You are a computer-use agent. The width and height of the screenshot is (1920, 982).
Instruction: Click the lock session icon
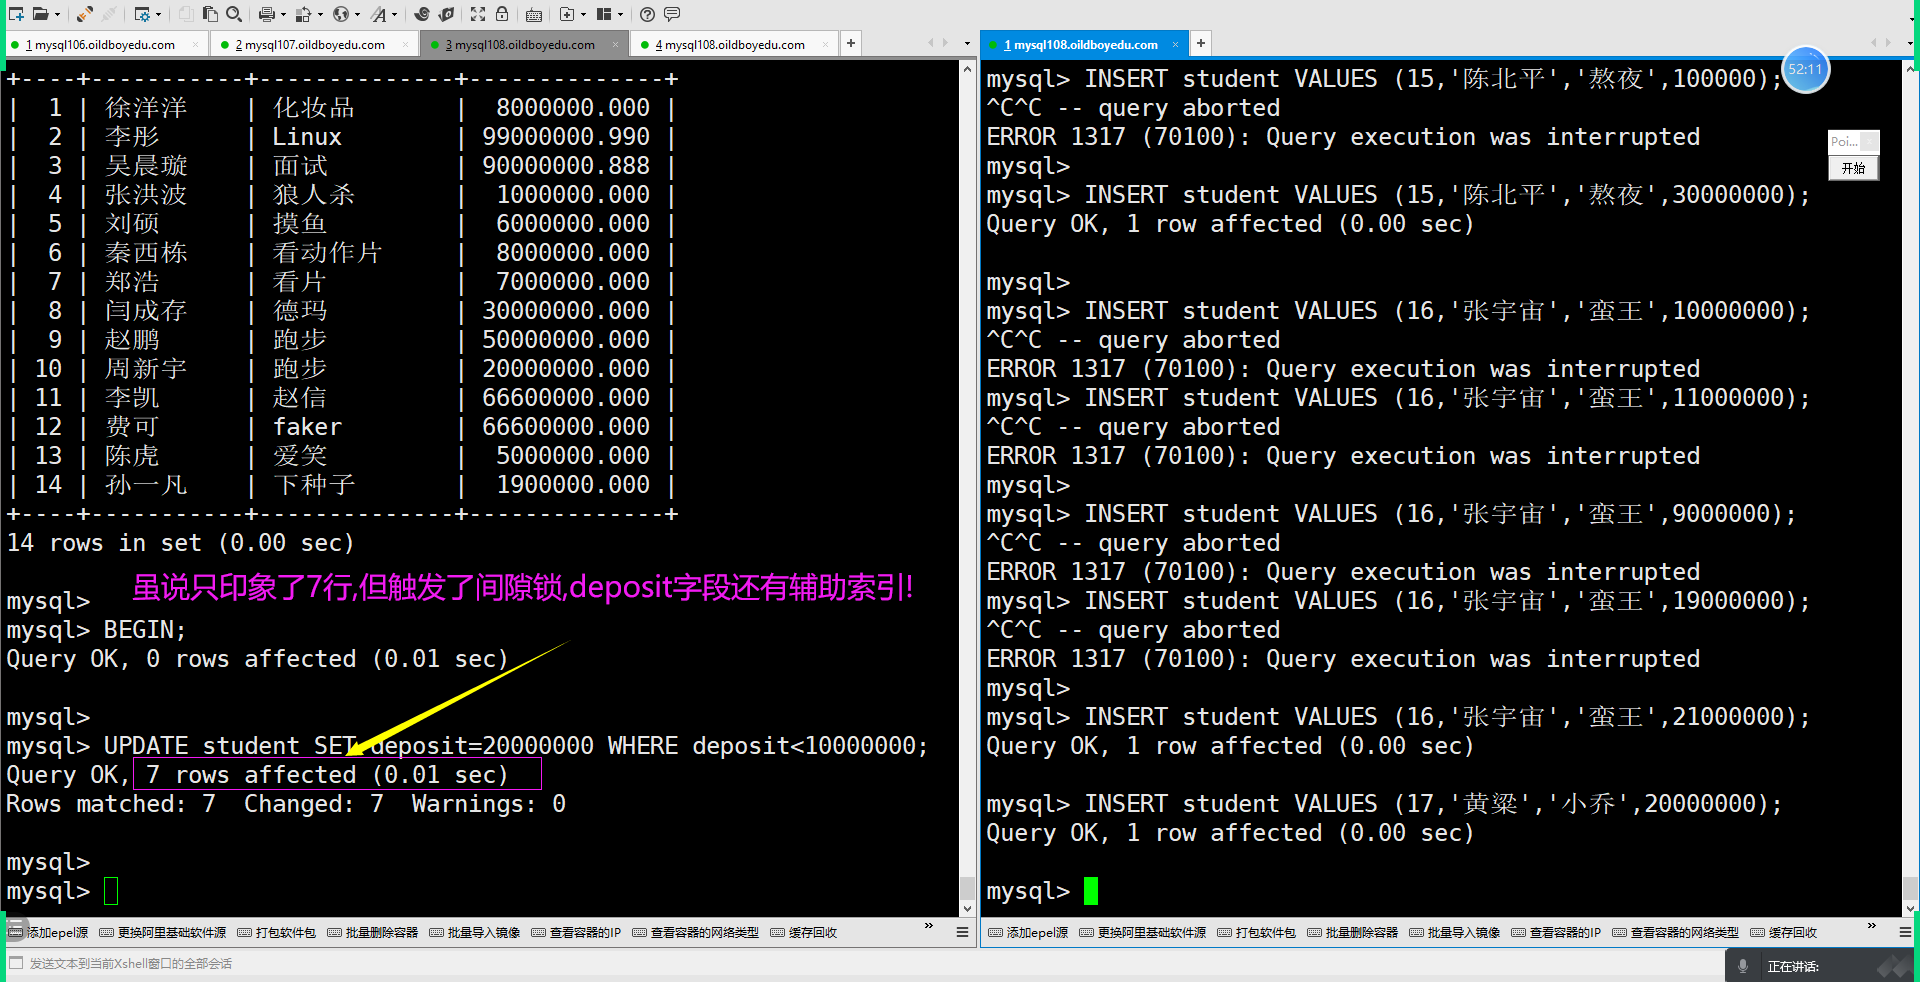coord(502,14)
